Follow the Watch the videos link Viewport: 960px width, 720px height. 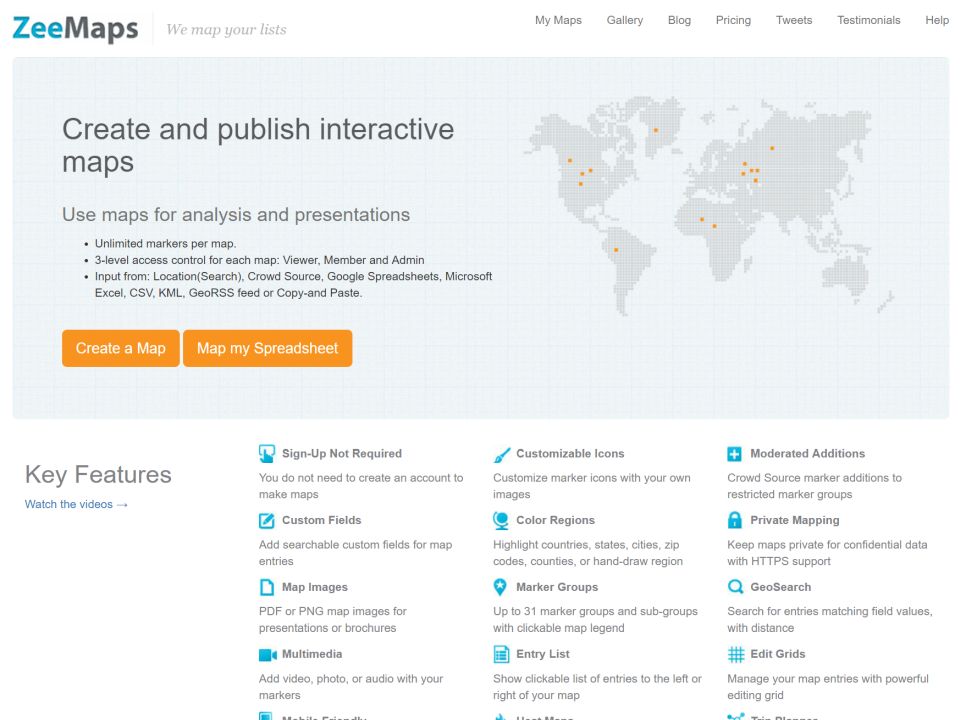[x=76, y=504]
